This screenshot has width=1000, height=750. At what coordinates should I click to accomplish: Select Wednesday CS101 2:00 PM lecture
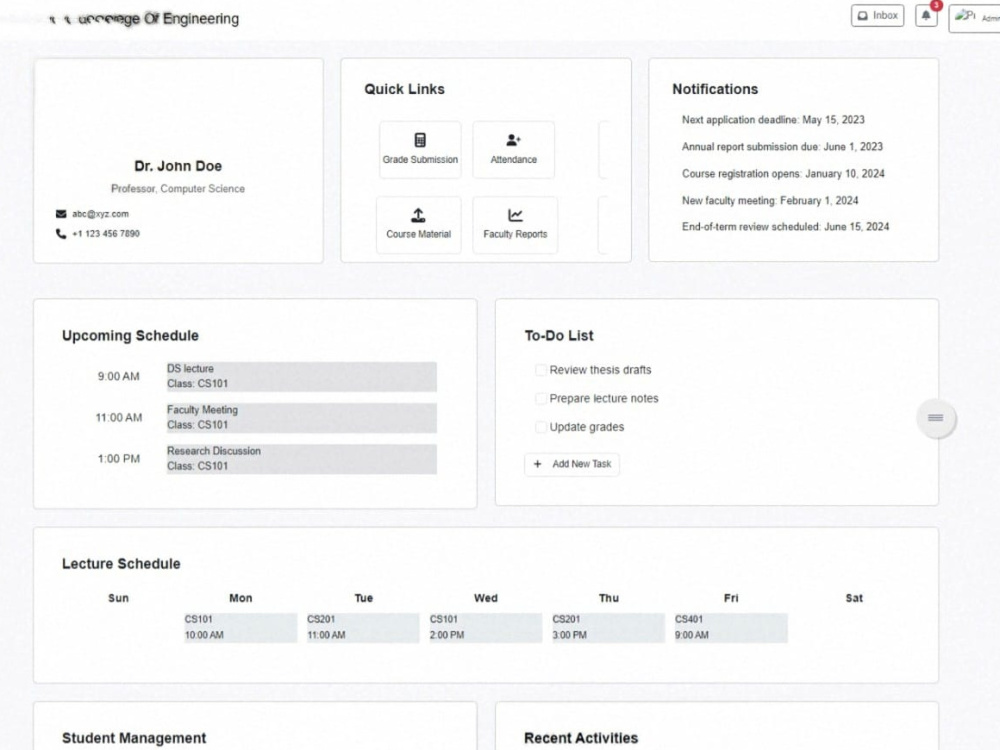click(x=485, y=628)
